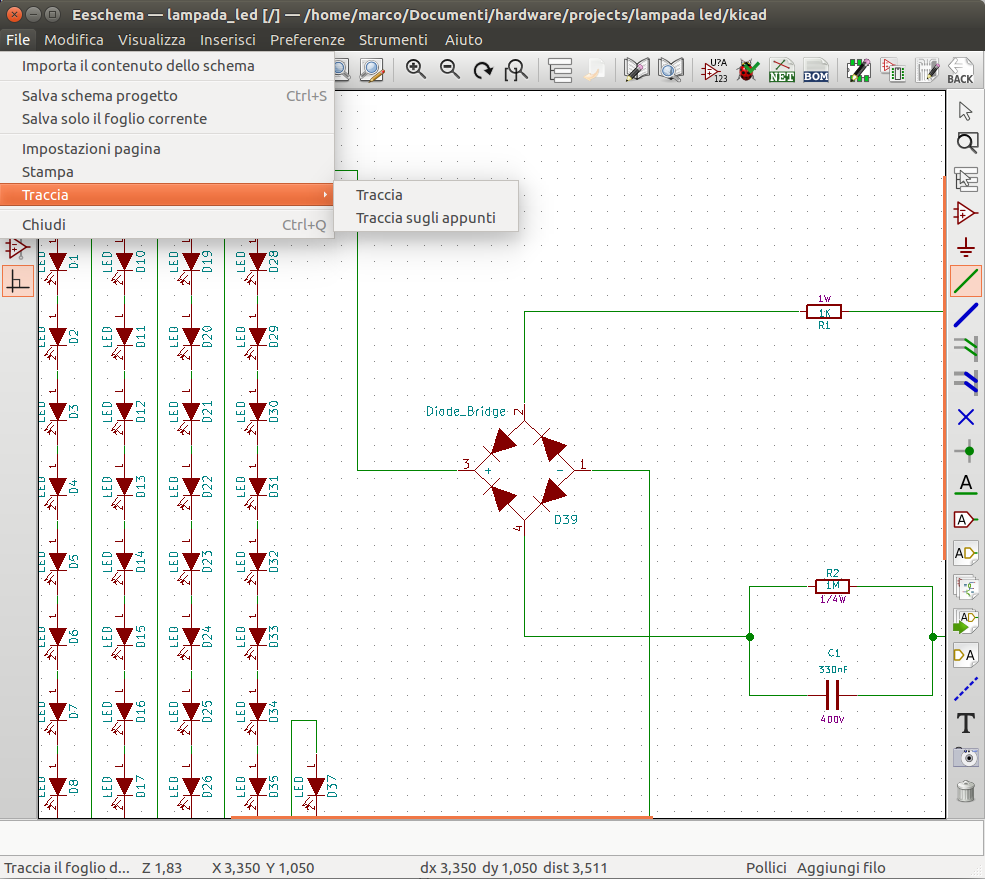Expand the Traccia submenu arrow

[325, 195]
